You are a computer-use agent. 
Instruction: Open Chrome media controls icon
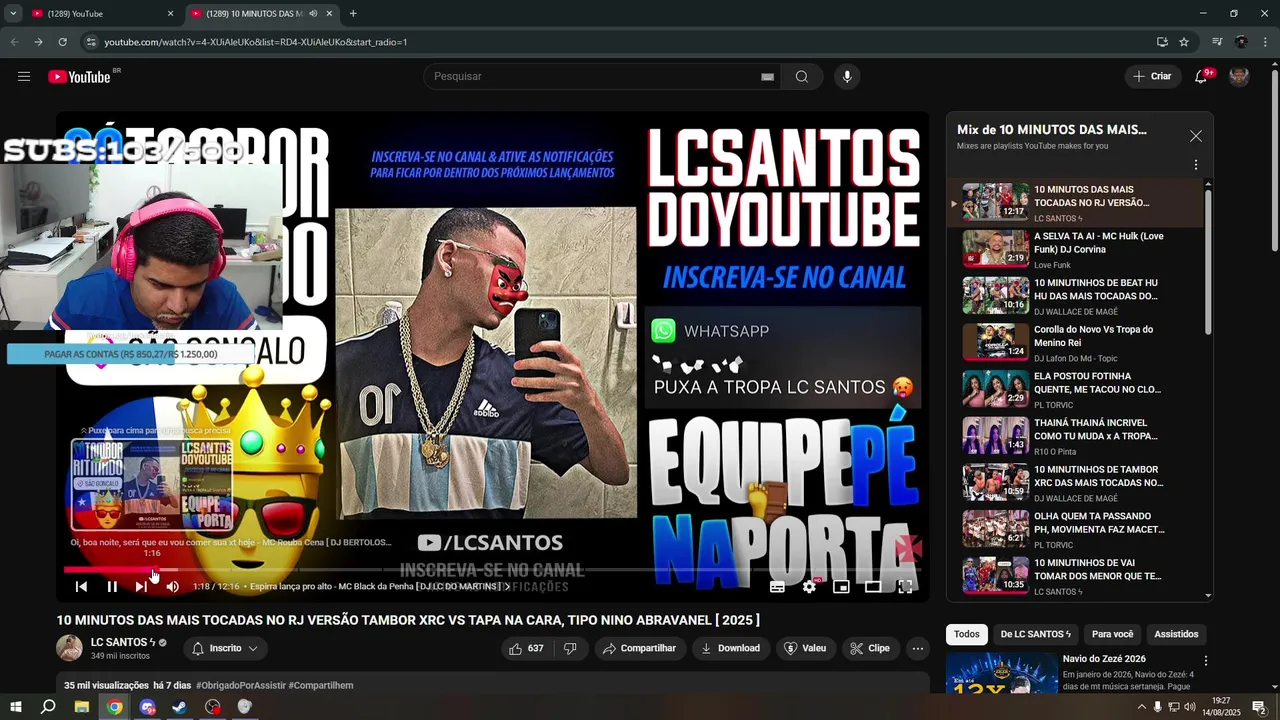pos(1216,42)
